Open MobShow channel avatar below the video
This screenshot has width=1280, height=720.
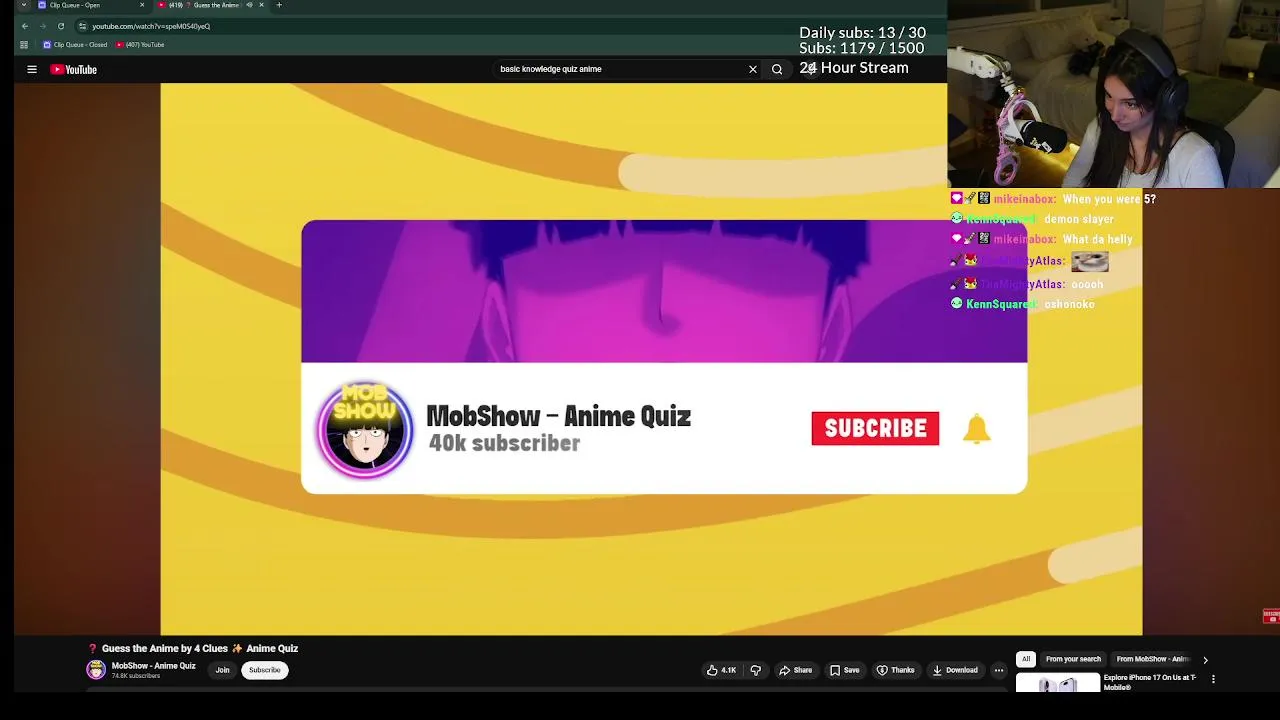(x=96, y=670)
